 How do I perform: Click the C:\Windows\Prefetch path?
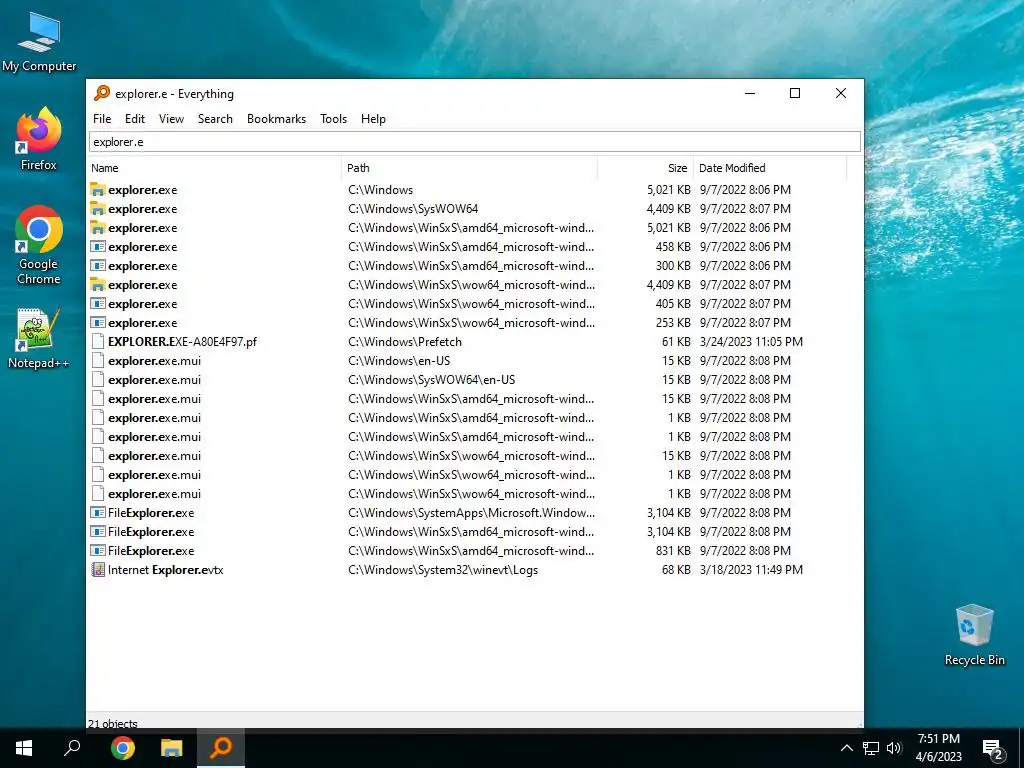[x=405, y=342]
